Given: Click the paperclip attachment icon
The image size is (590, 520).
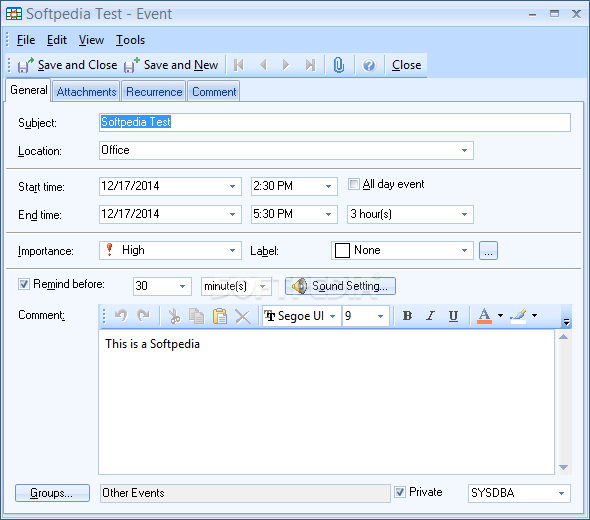Looking at the screenshot, I should pyautogui.click(x=339, y=65).
